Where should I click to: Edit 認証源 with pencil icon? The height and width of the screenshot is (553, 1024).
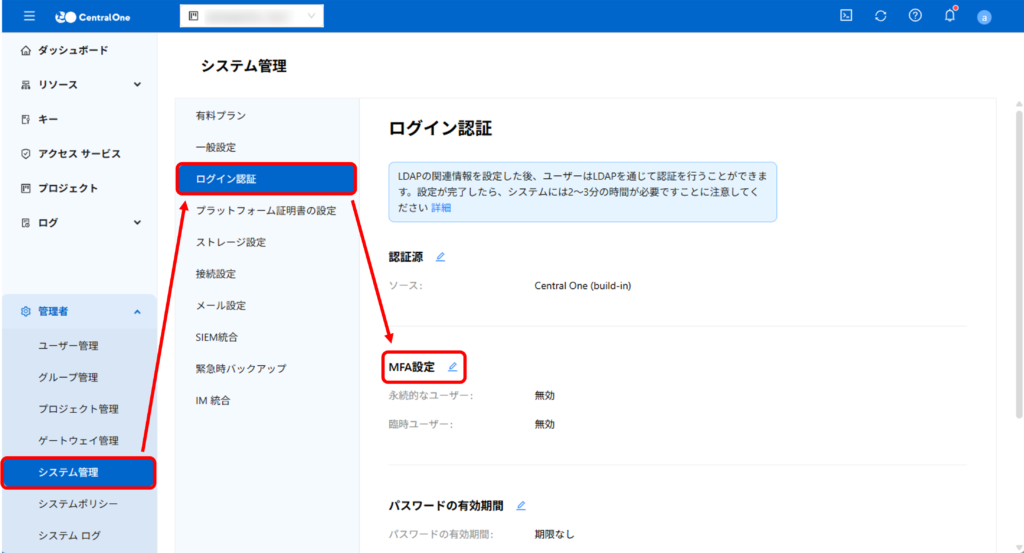[x=440, y=257]
